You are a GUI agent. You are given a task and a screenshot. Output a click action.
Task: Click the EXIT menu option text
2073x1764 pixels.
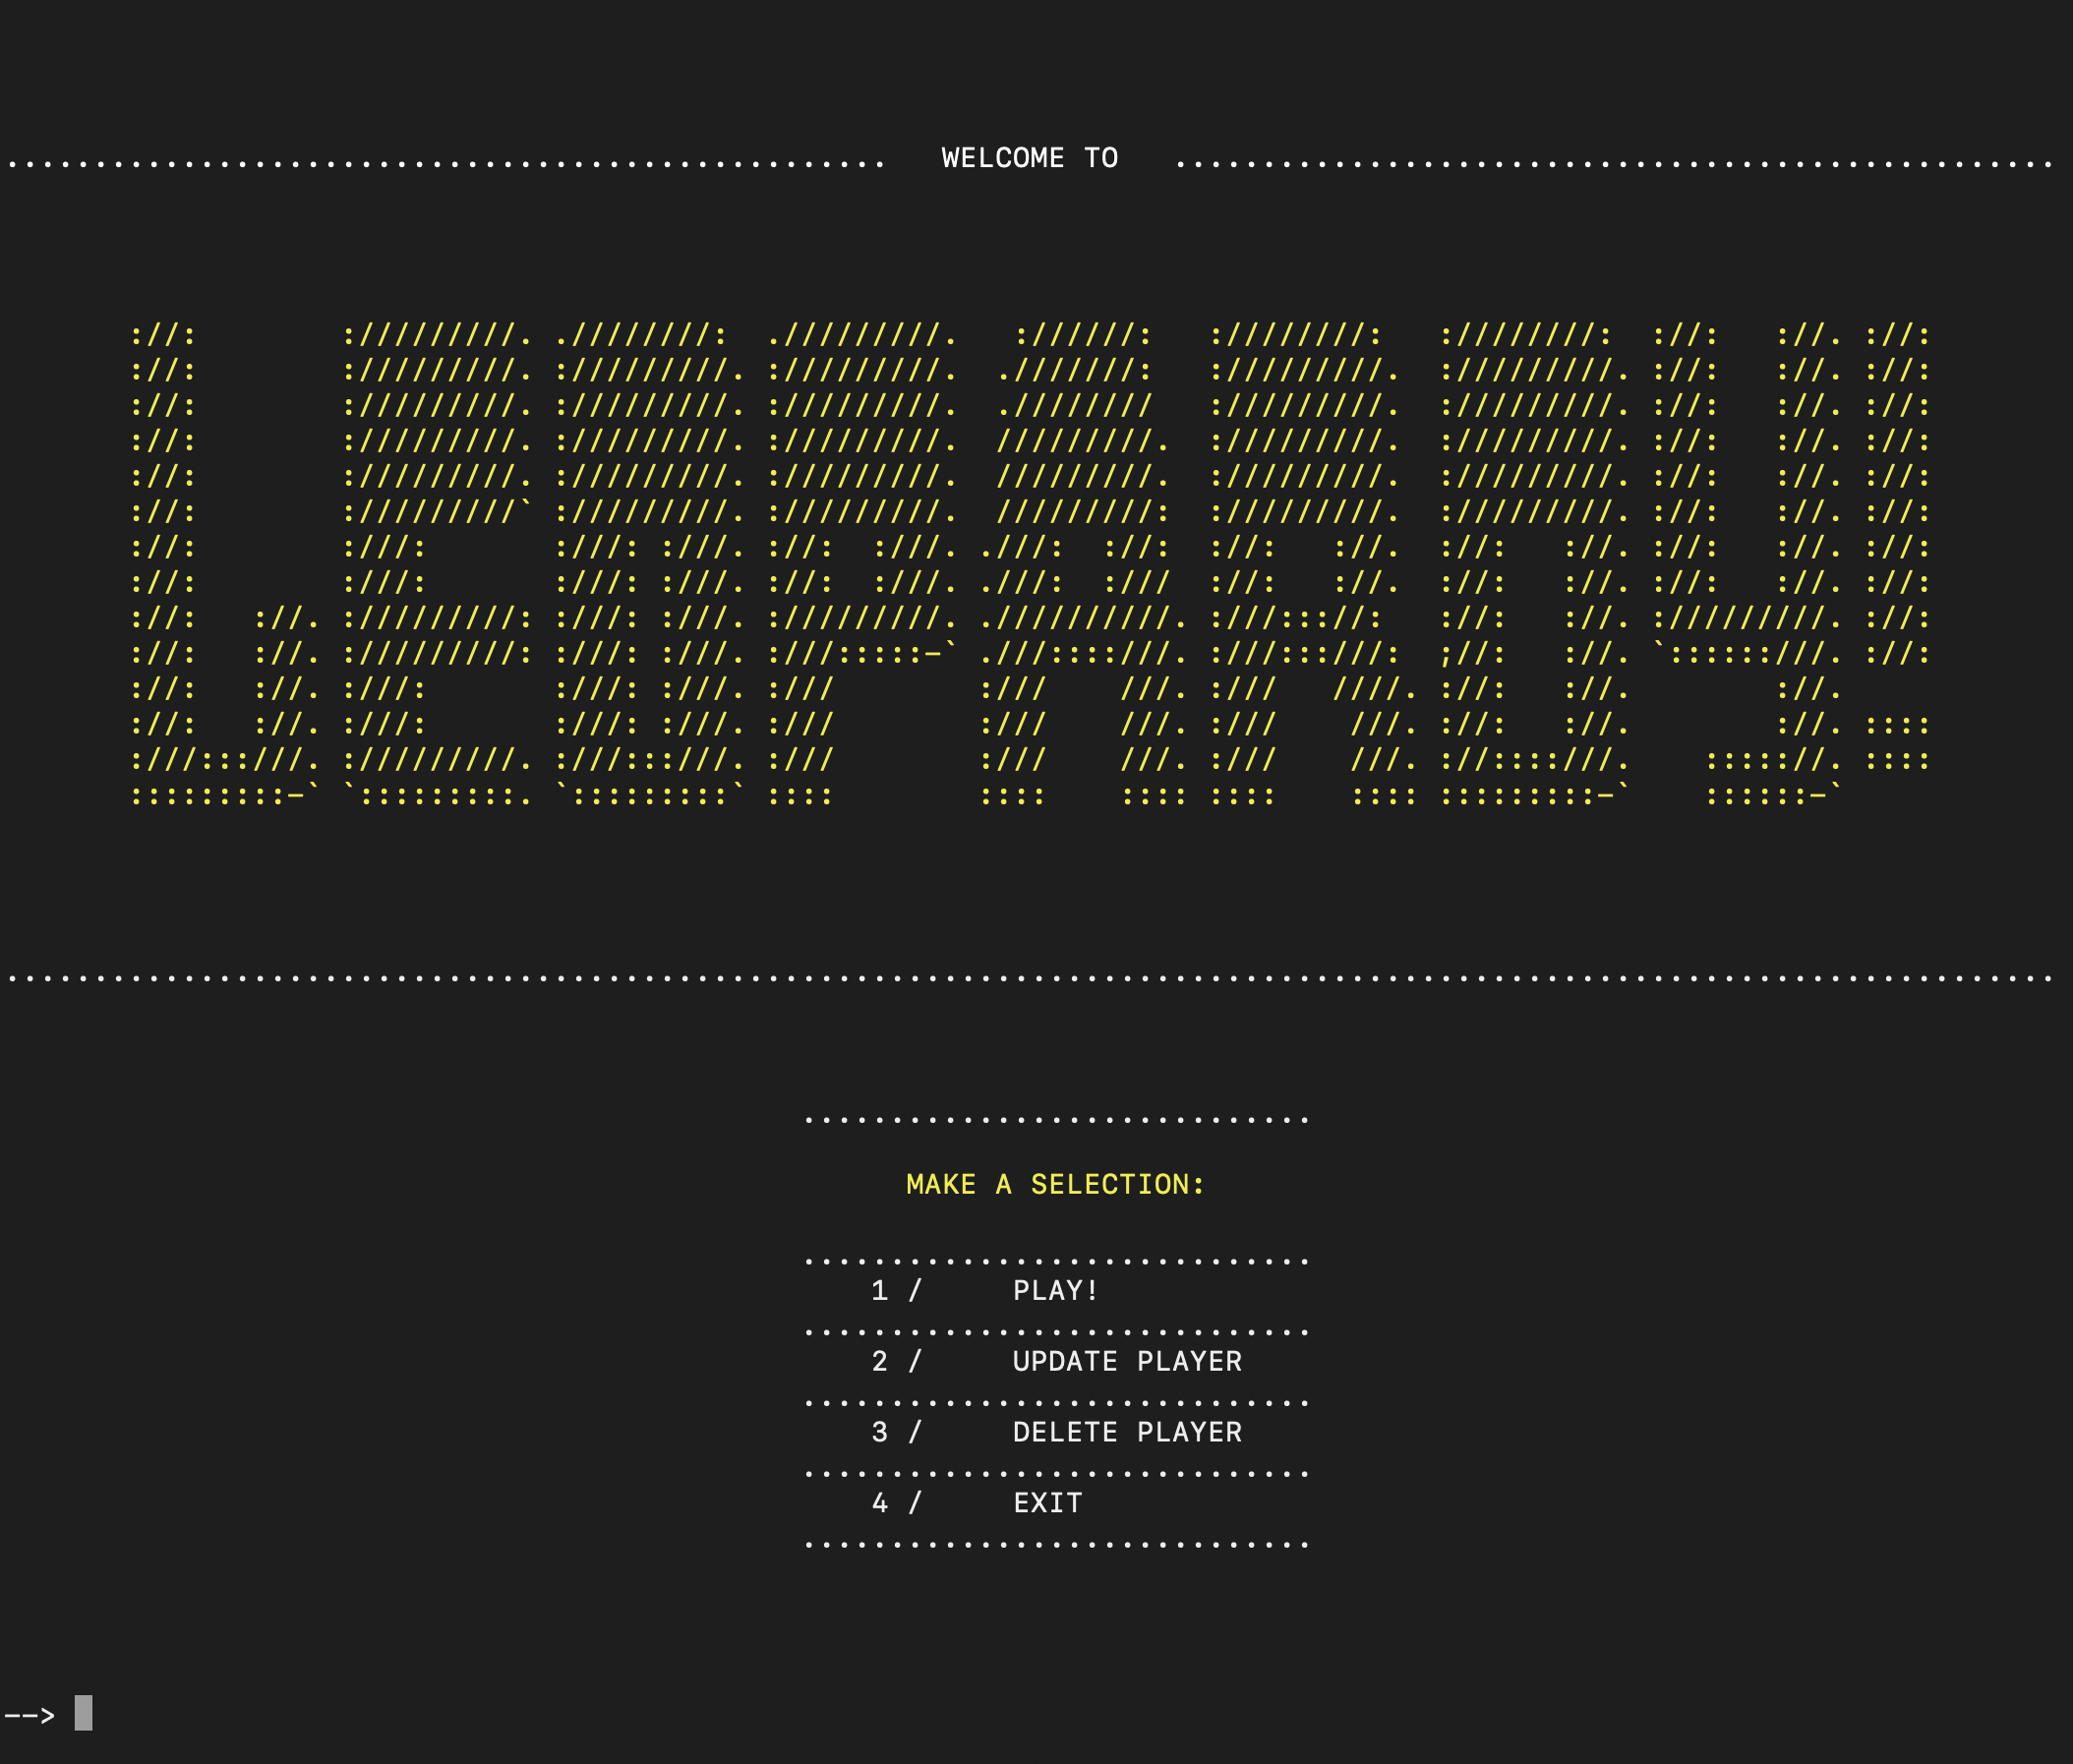[1047, 1504]
